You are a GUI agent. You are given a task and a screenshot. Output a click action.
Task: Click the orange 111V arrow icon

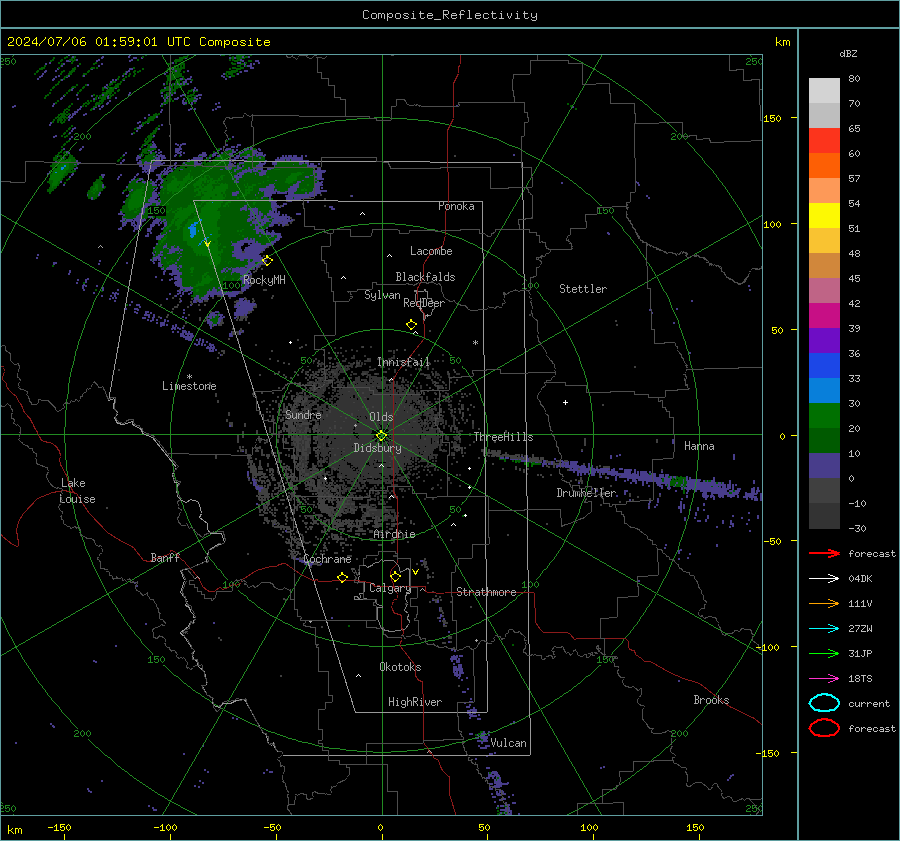[x=824, y=603]
